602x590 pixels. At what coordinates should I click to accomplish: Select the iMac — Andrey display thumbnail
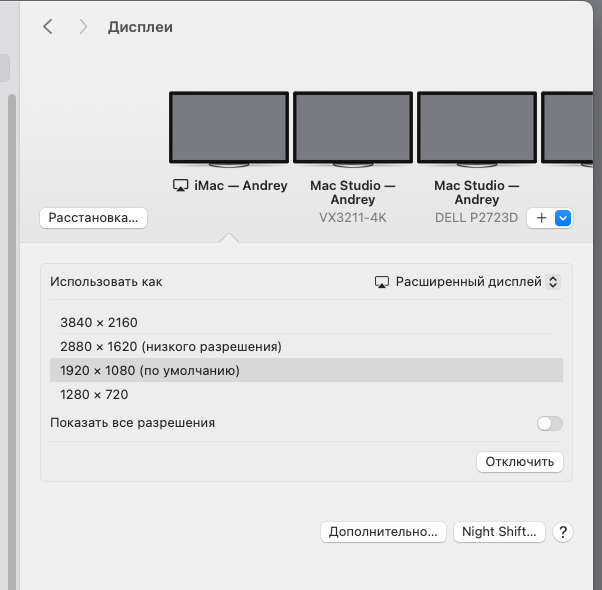point(229,129)
